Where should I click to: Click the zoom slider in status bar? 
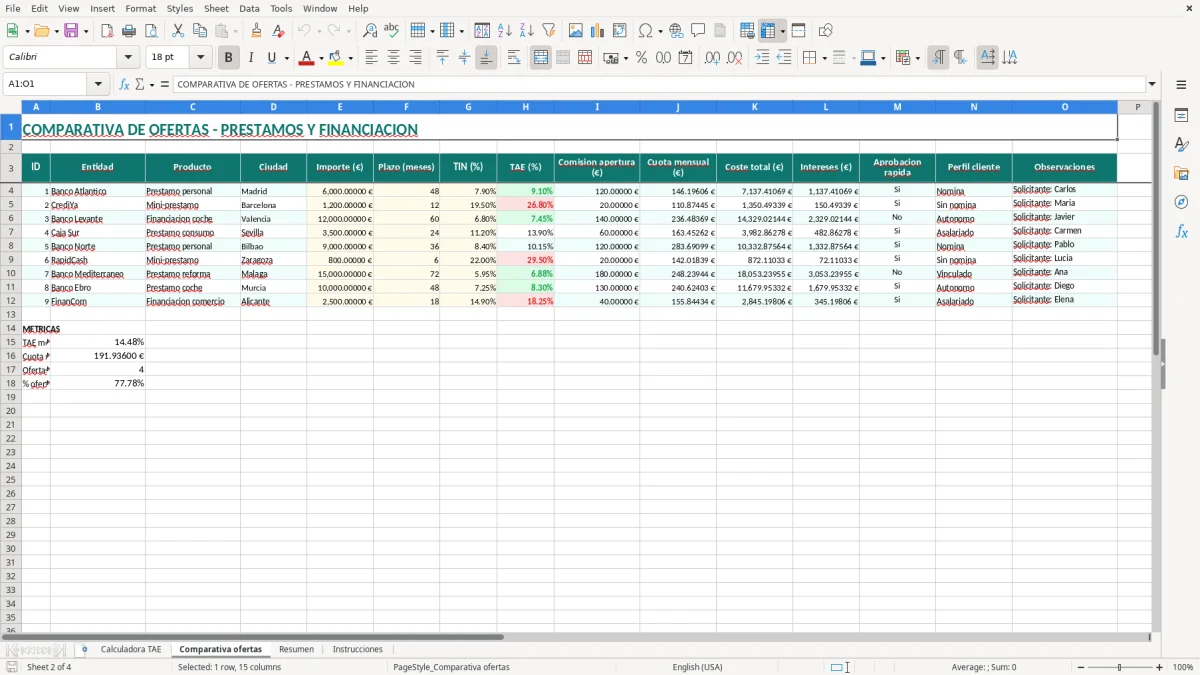[1119, 667]
